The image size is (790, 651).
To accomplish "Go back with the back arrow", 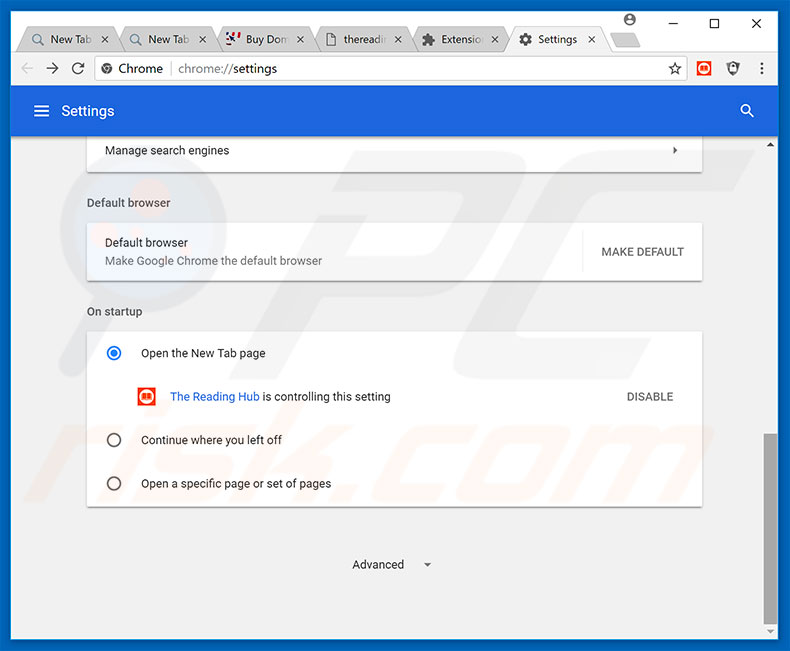I will point(27,68).
